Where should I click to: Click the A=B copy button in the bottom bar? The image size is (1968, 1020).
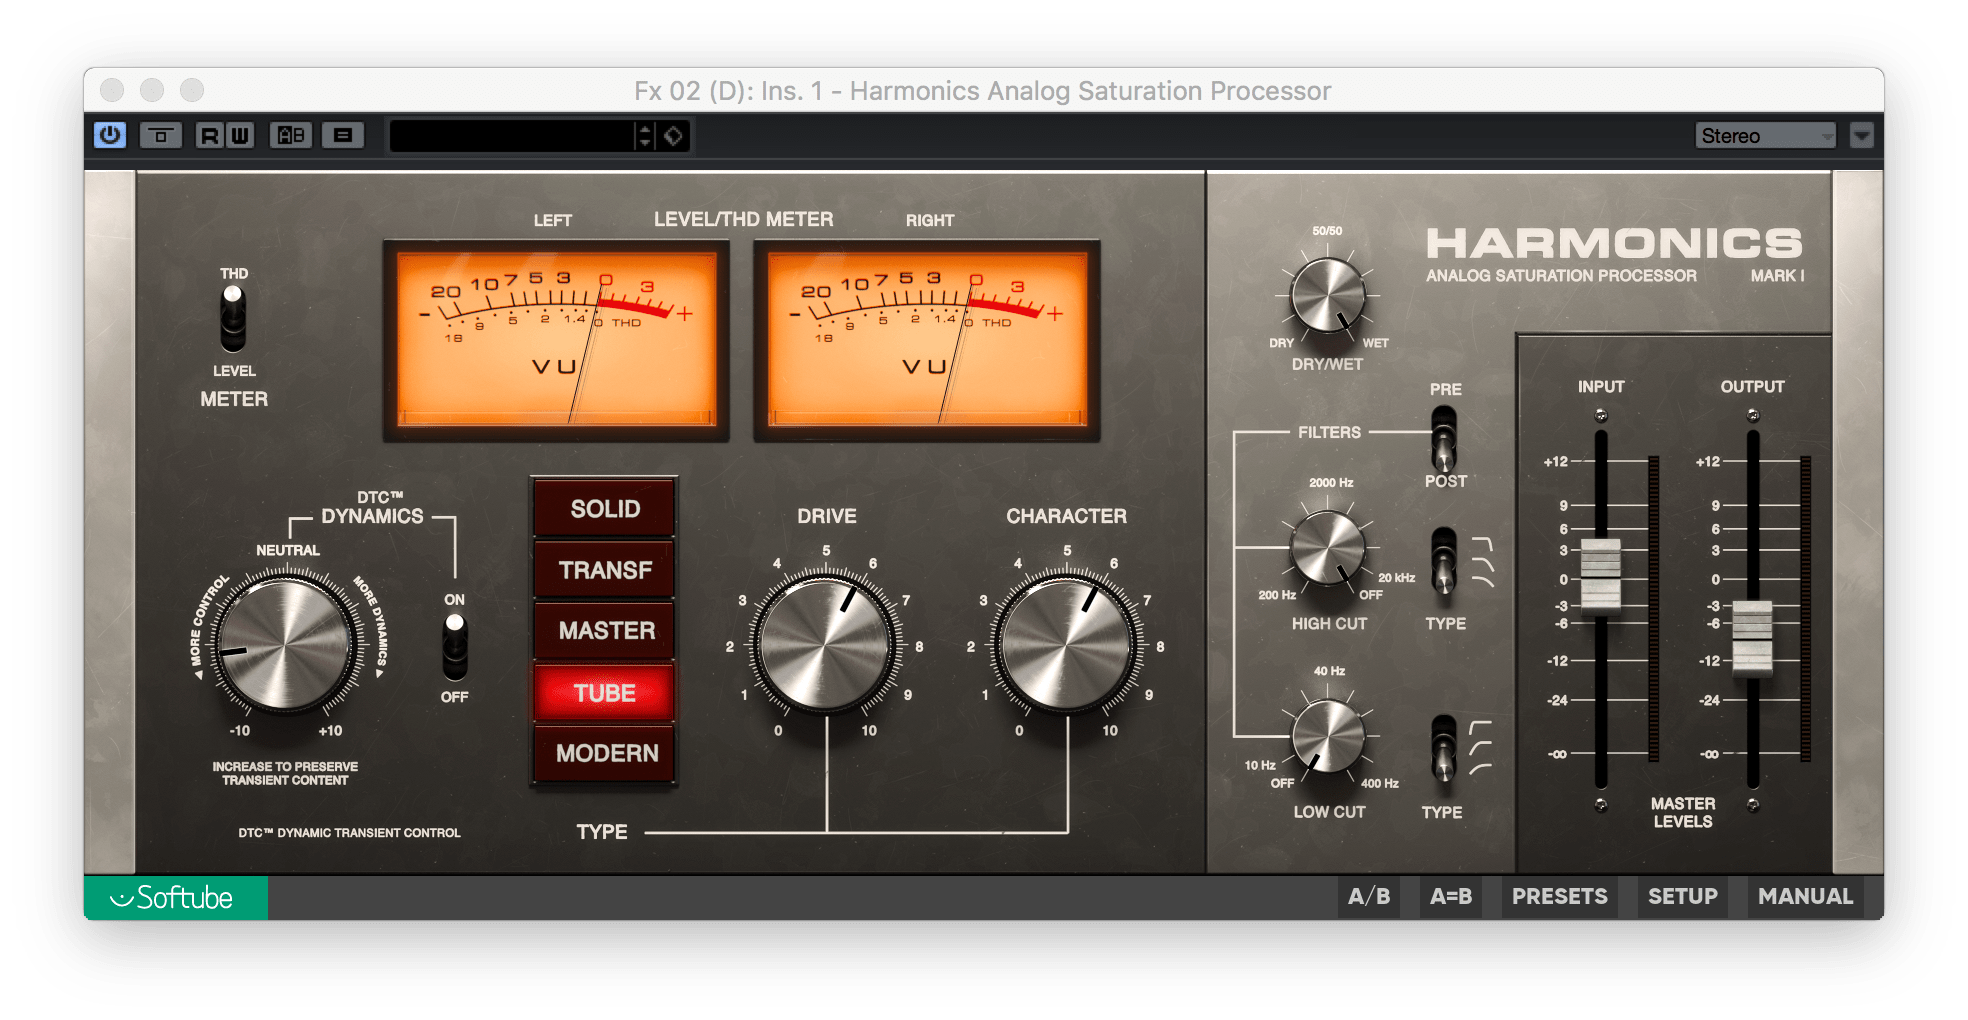[x=1450, y=896]
